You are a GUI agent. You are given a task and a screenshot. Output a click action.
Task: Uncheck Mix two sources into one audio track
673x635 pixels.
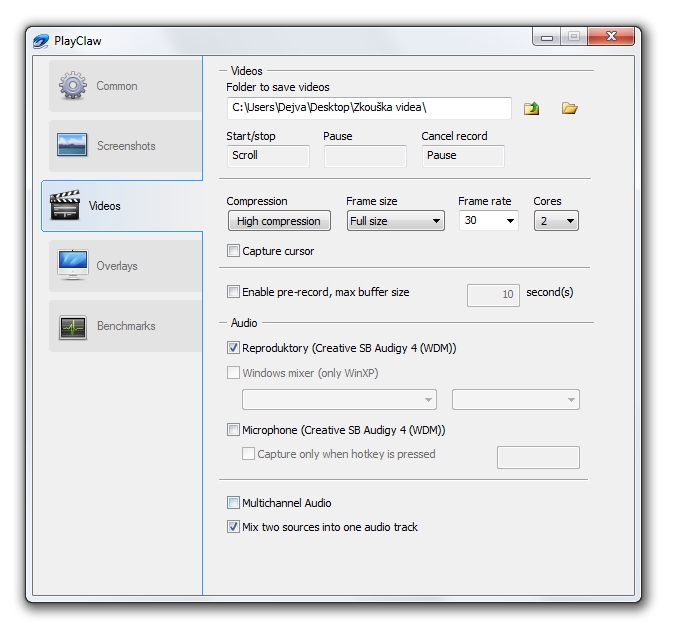pyautogui.click(x=233, y=527)
